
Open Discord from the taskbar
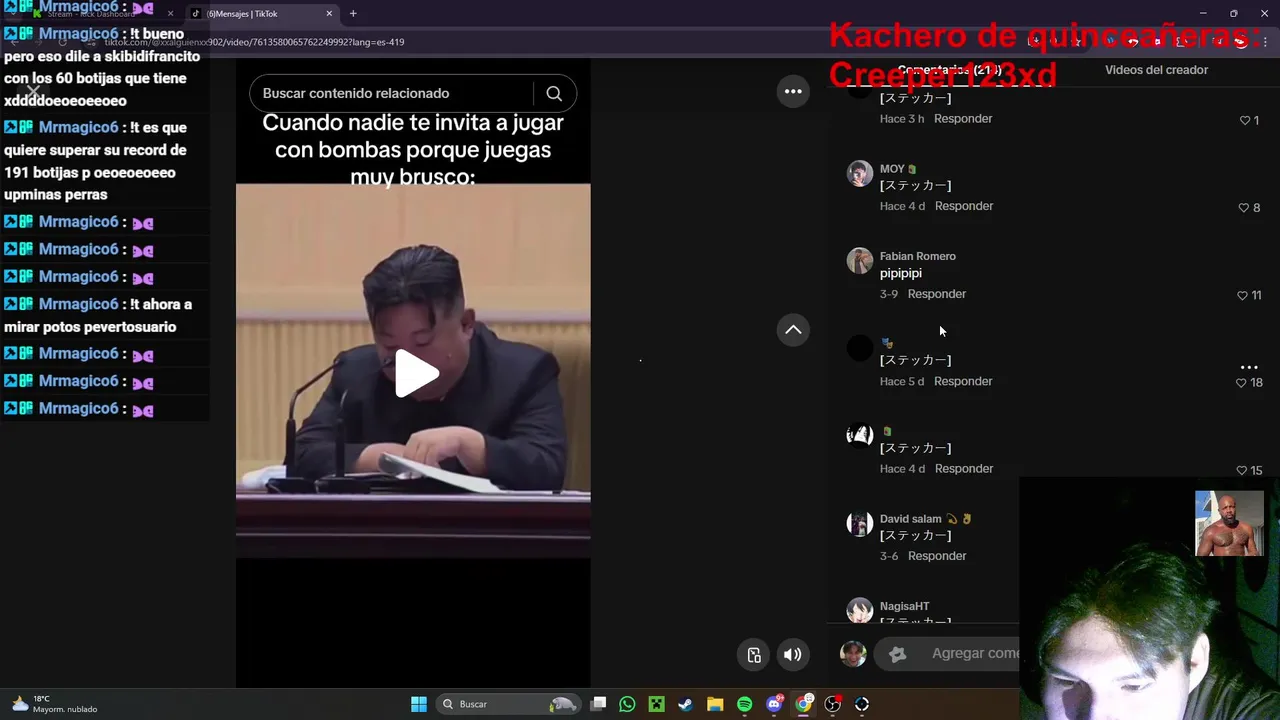tap(774, 704)
